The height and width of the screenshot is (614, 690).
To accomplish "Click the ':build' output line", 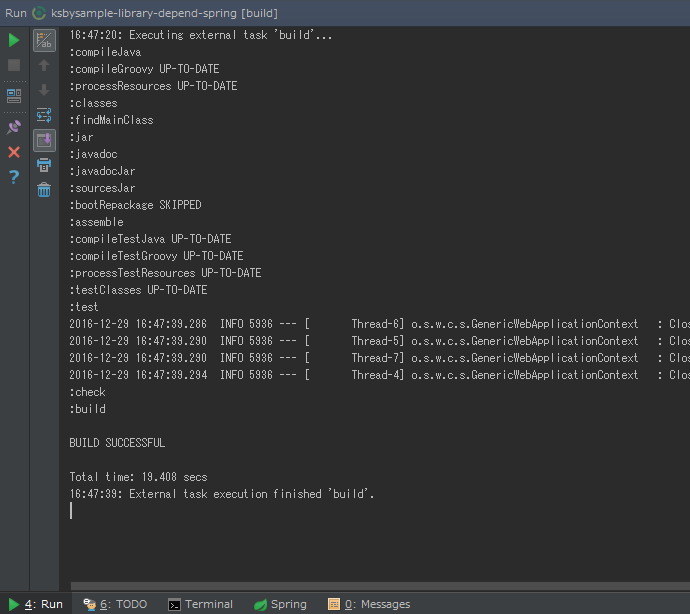I will click(87, 409).
